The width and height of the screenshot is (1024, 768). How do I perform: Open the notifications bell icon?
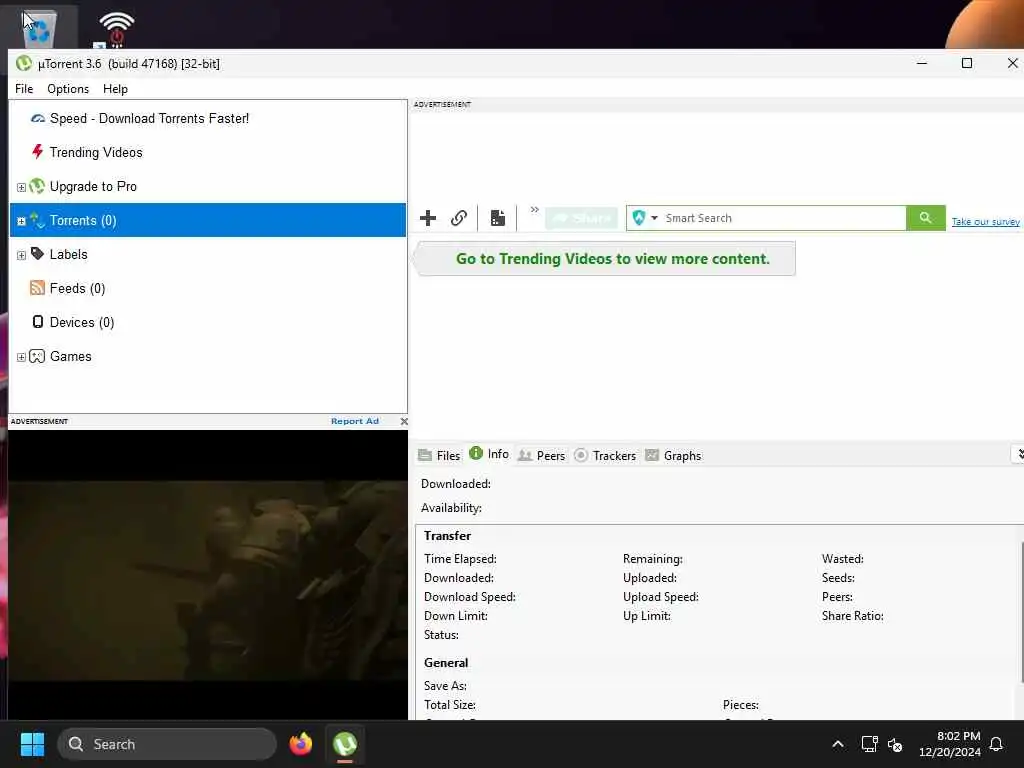(997, 744)
